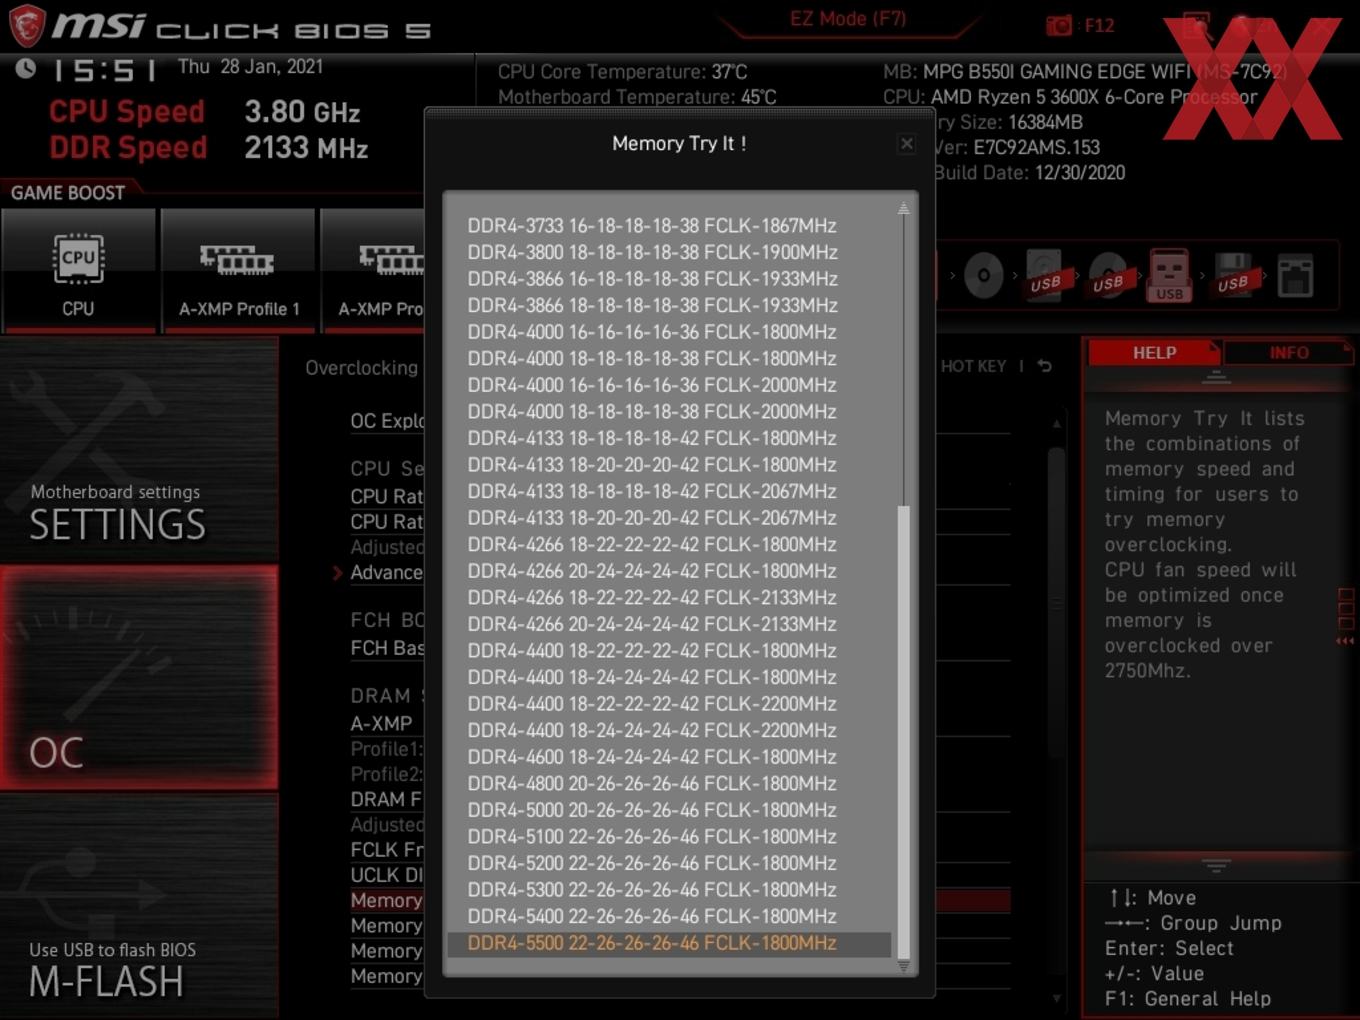Select DDR4-3800 18-18-18-18-38 FCLK-1900MHz
Image resolution: width=1360 pixels, height=1020 pixels.
(x=652, y=252)
